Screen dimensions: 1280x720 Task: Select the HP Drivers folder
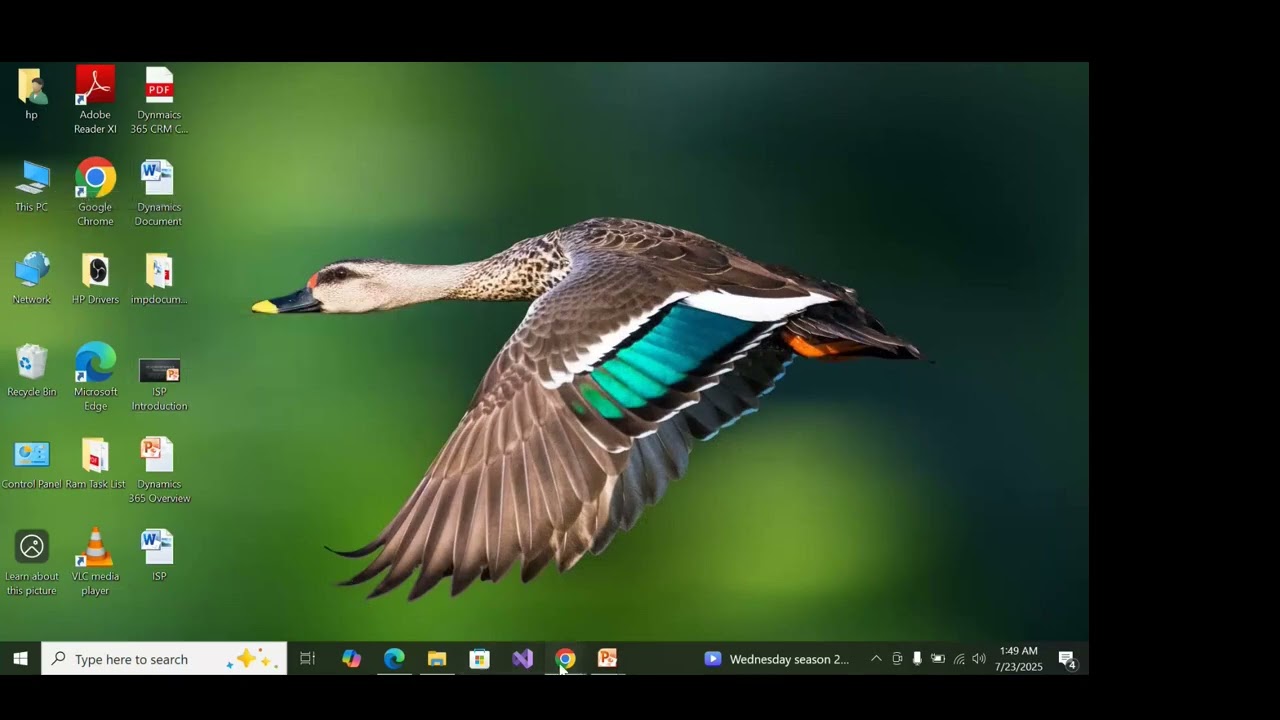[x=95, y=278]
